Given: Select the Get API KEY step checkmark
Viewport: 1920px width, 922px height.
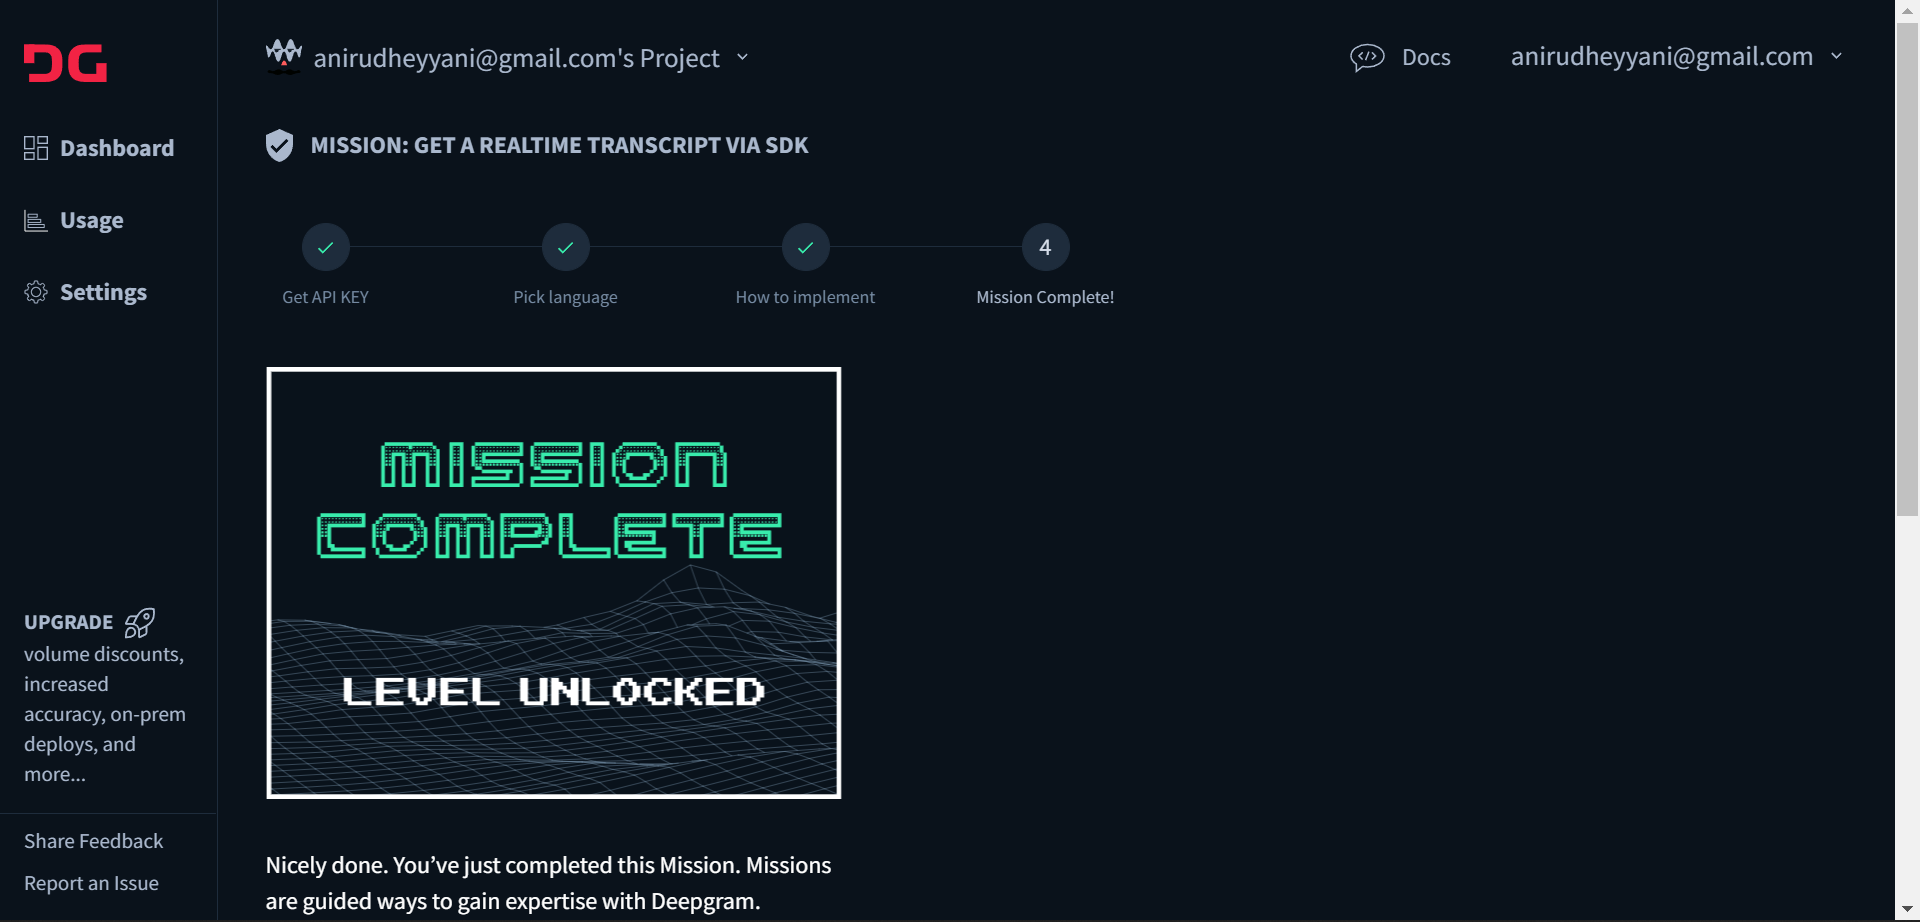Looking at the screenshot, I should tap(326, 247).
